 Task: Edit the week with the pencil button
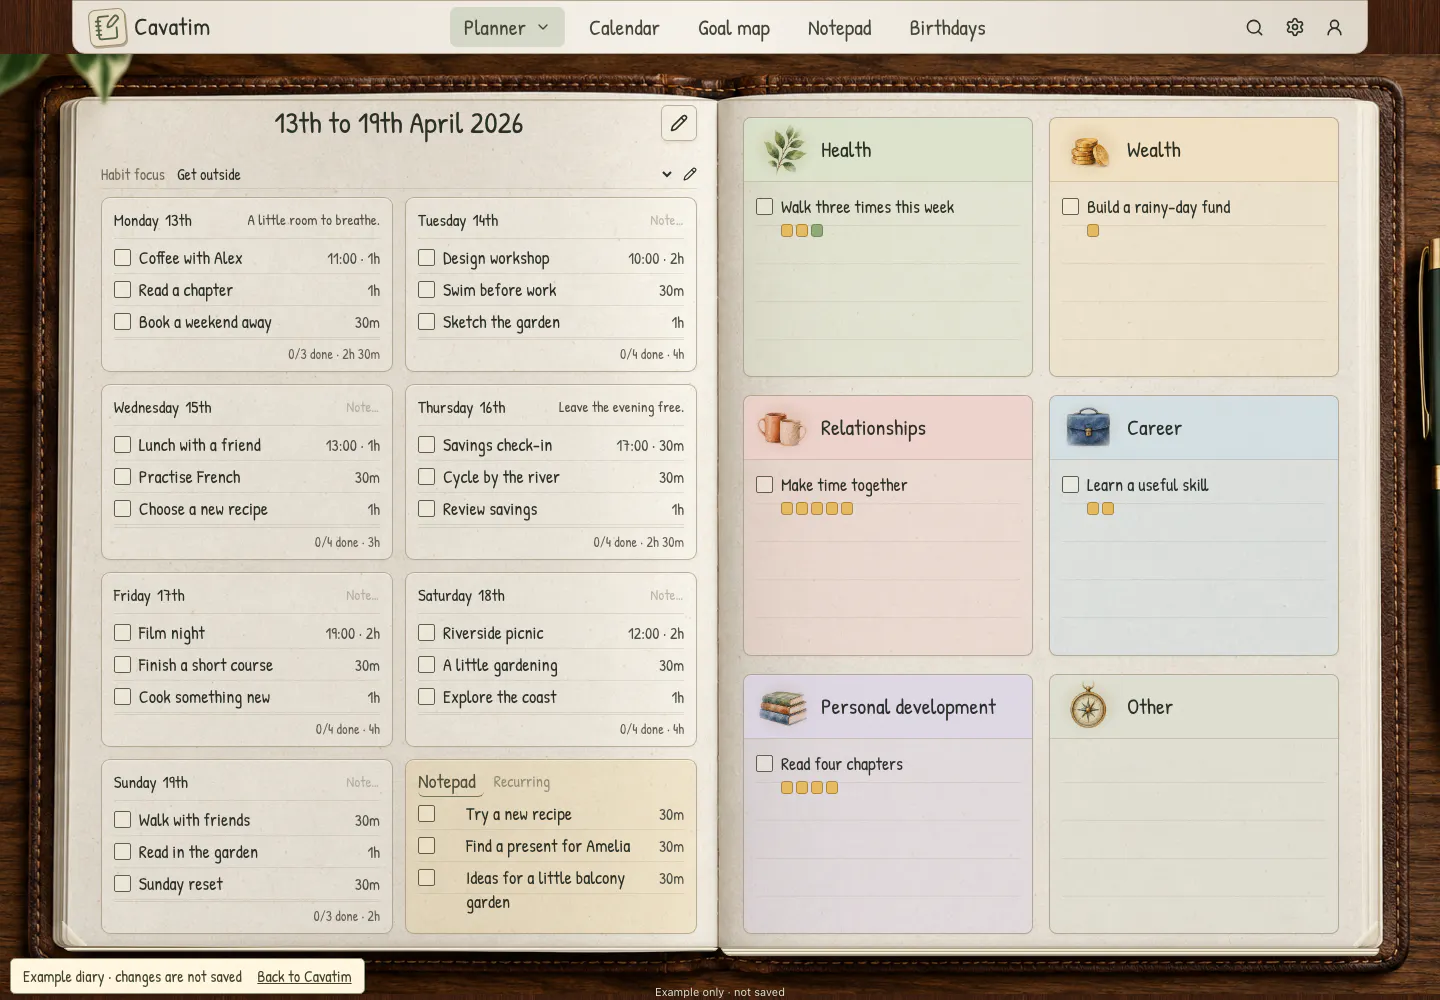point(679,123)
